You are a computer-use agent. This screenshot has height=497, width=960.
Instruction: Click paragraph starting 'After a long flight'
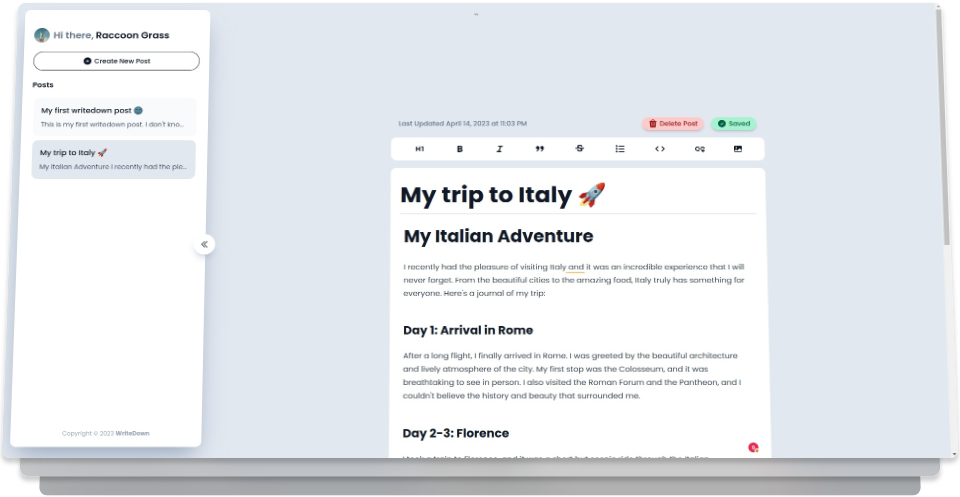[572, 376]
